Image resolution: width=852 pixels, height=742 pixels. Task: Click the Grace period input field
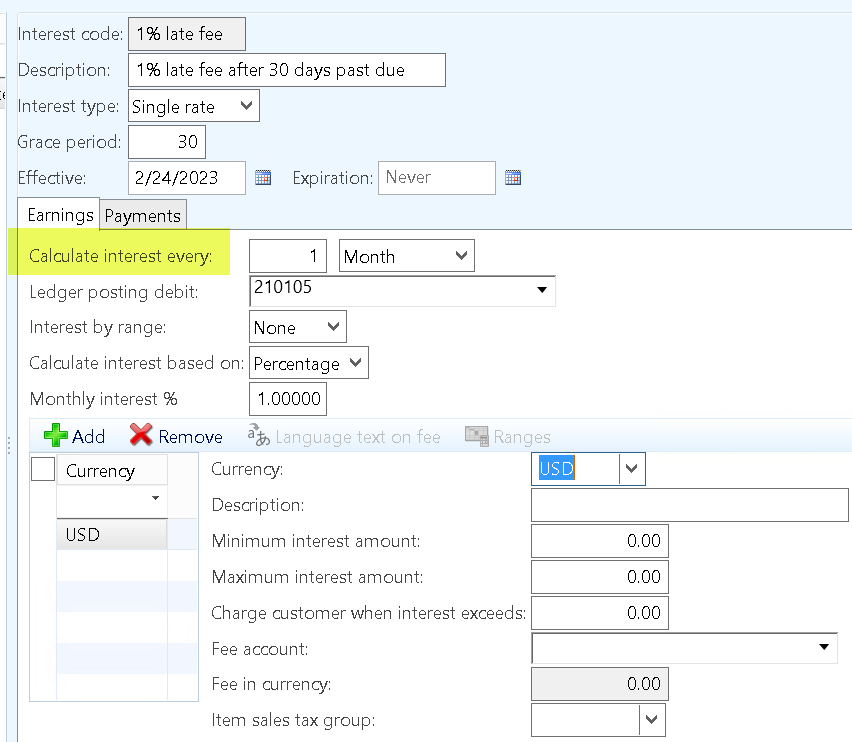click(167, 142)
